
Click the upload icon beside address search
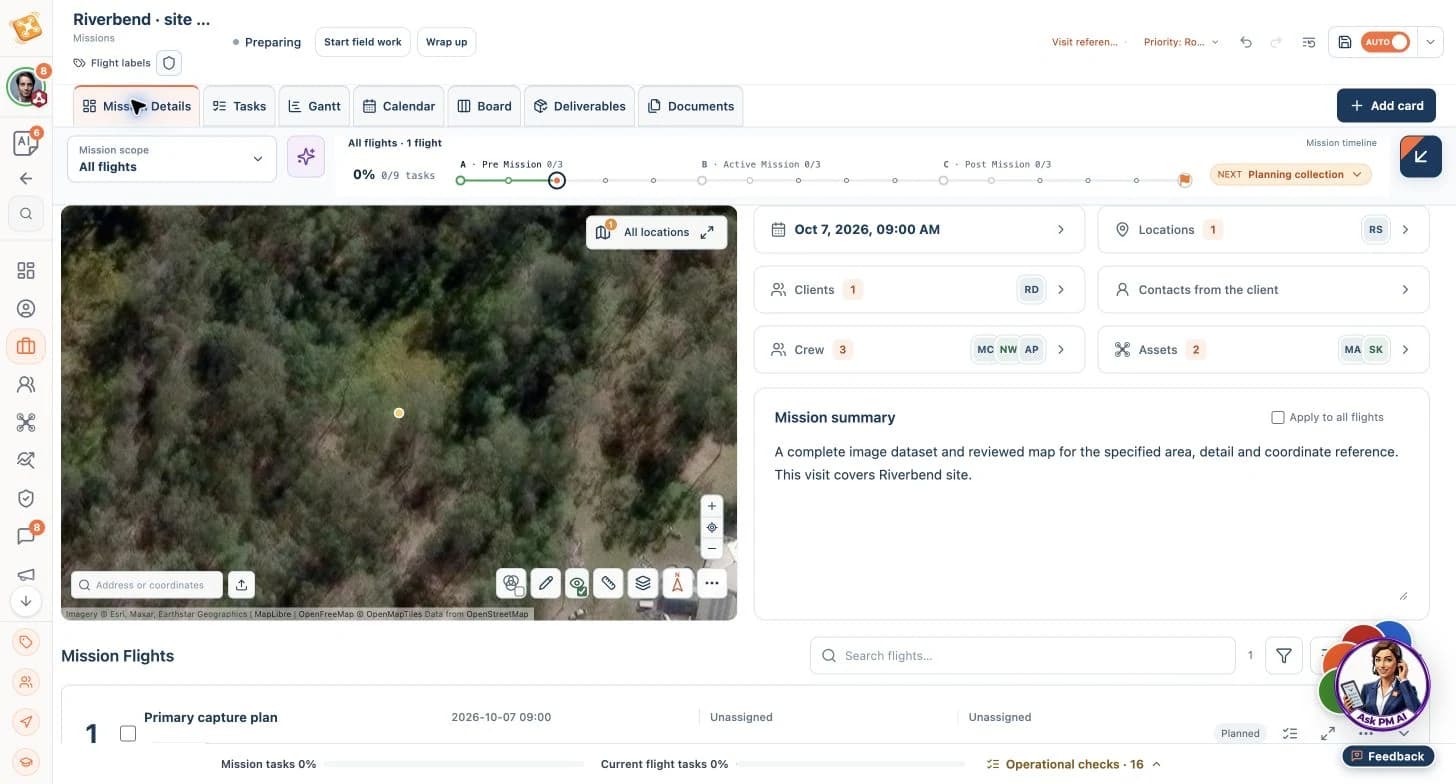click(241, 585)
